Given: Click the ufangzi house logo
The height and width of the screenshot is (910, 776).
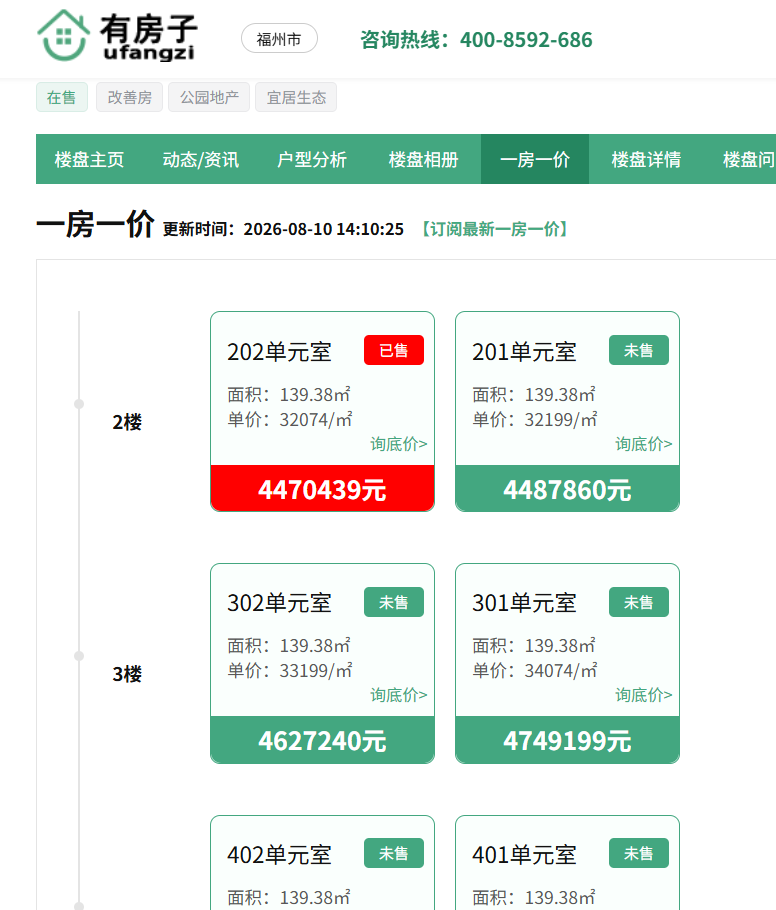Looking at the screenshot, I should click(116, 36).
